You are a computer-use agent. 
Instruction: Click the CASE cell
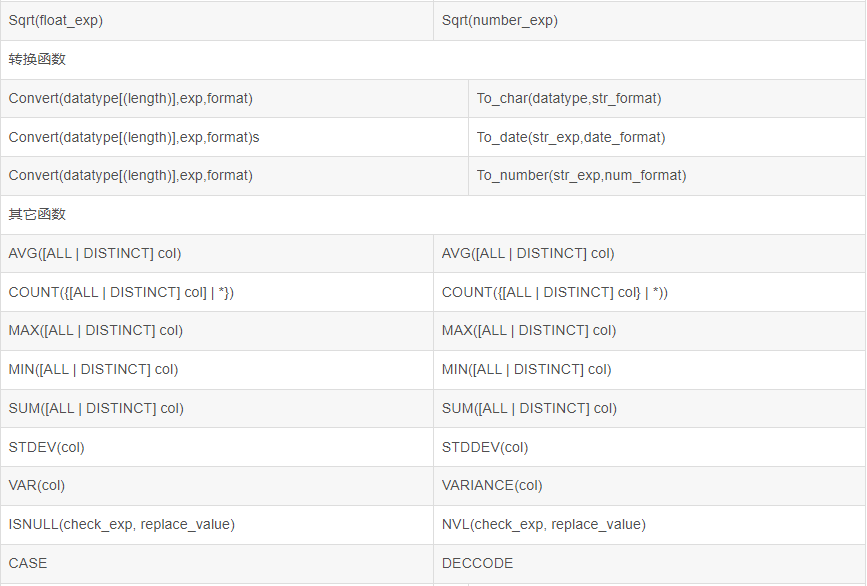coord(28,563)
